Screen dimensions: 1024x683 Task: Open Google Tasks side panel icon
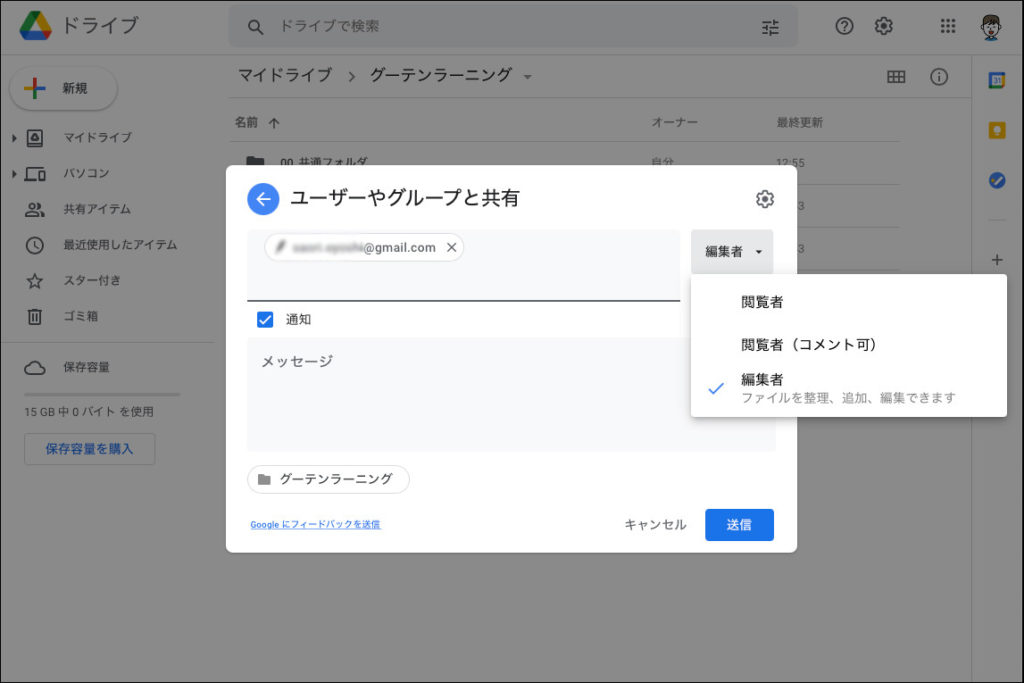tap(996, 181)
